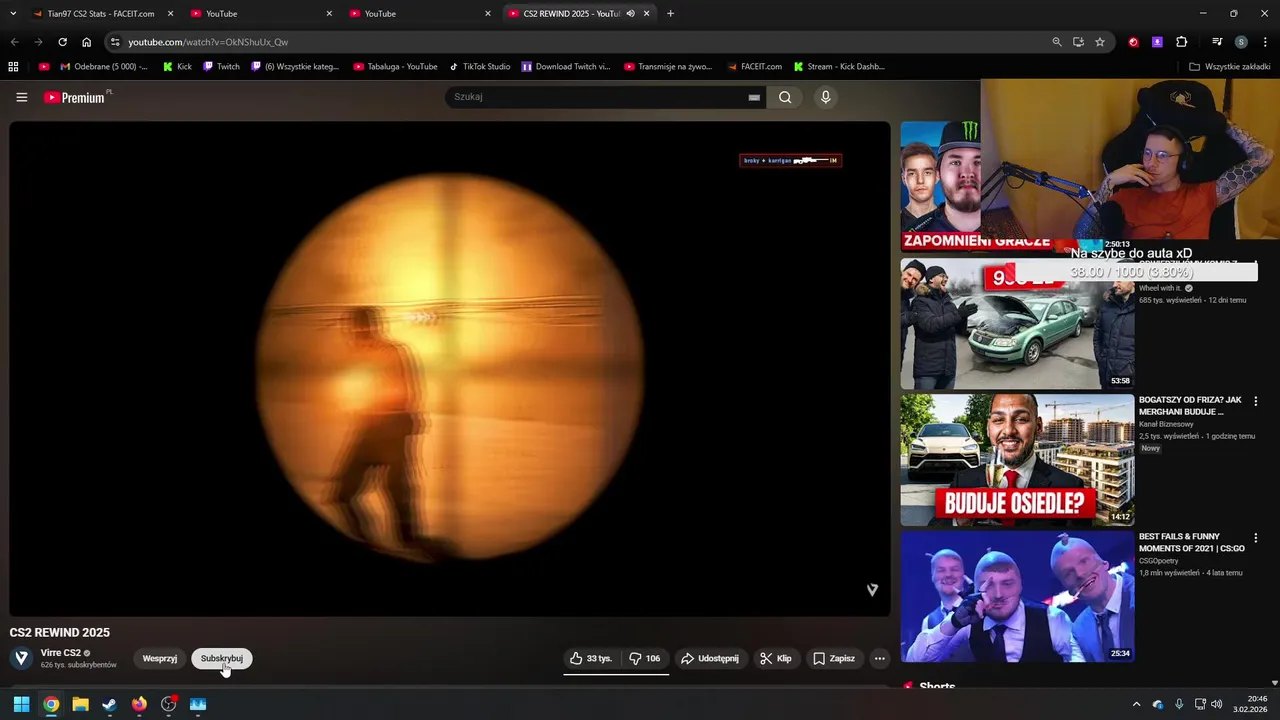The width and height of the screenshot is (1280, 720).
Task: Open the Chrome extensions puzzle icon
Action: 1181,42
